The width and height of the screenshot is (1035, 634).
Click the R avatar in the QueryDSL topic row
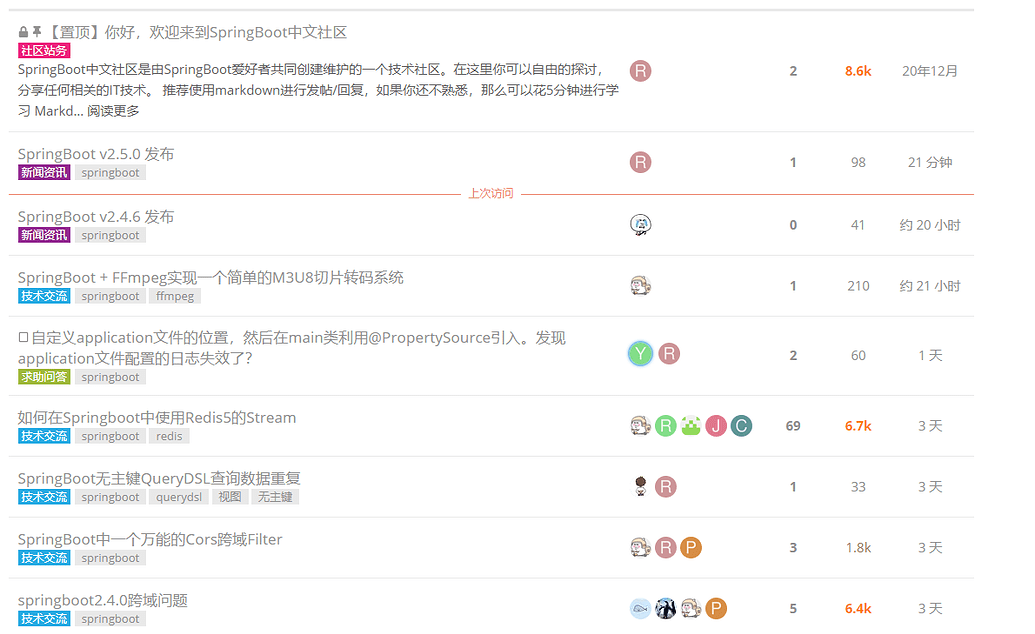[x=666, y=487]
